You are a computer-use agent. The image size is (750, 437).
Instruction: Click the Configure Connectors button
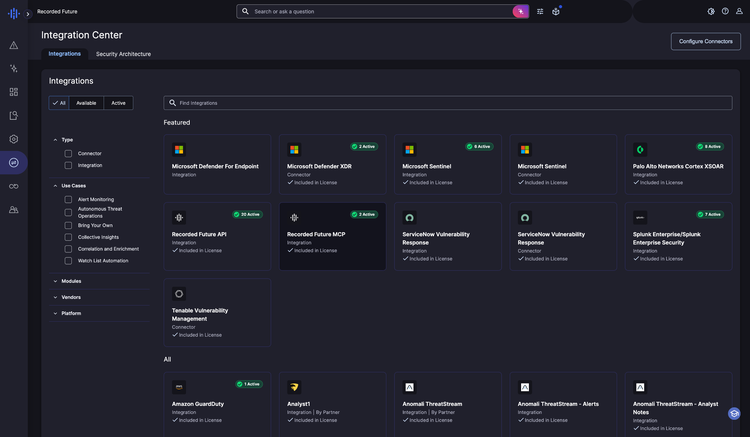pos(706,41)
